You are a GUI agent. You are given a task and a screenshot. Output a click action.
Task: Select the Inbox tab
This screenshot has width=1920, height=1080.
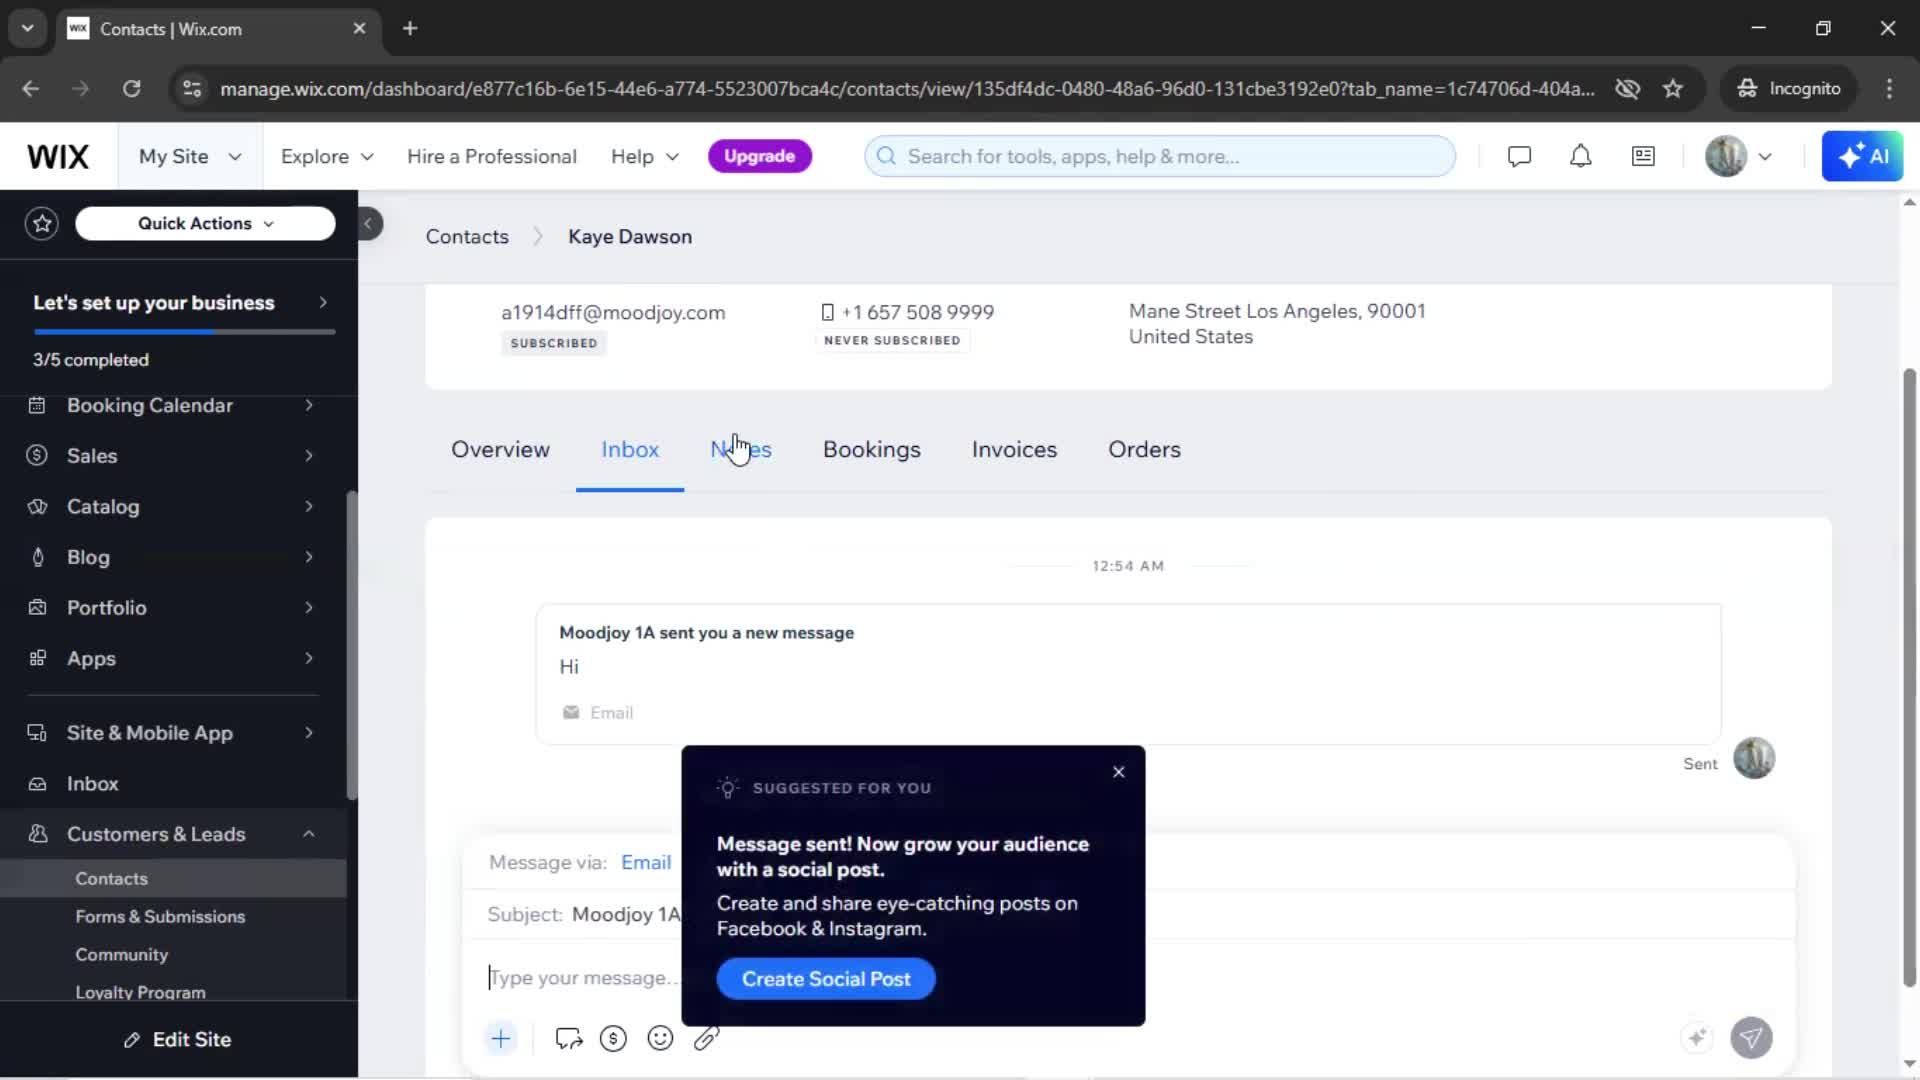click(630, 450)
